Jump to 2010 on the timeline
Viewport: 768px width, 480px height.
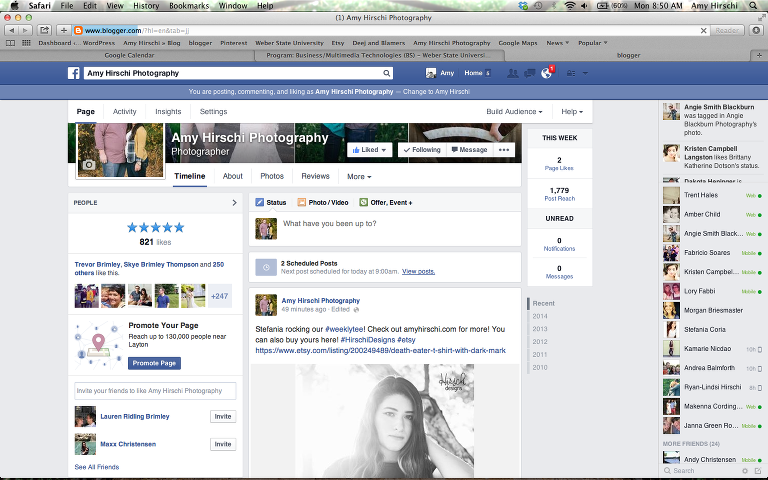tap(540, 367)
